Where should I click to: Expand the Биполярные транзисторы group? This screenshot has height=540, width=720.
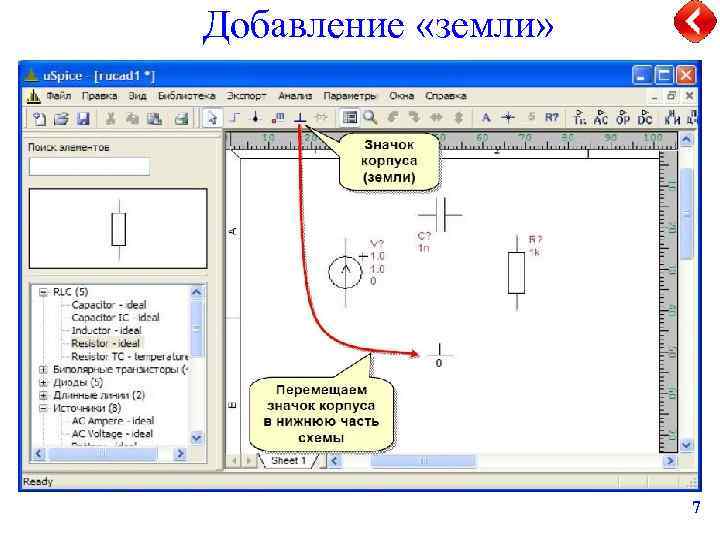[x=43, y=369]
